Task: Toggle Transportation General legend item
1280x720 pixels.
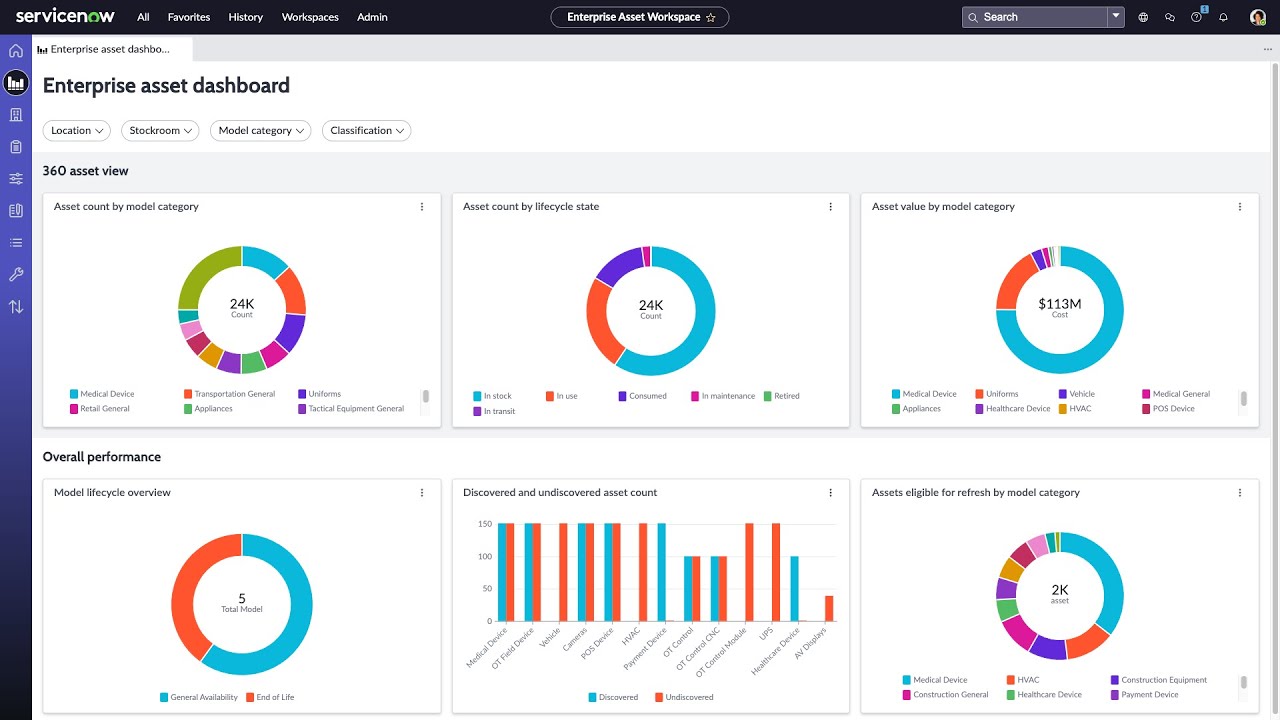Action: [x=229, y=394]
